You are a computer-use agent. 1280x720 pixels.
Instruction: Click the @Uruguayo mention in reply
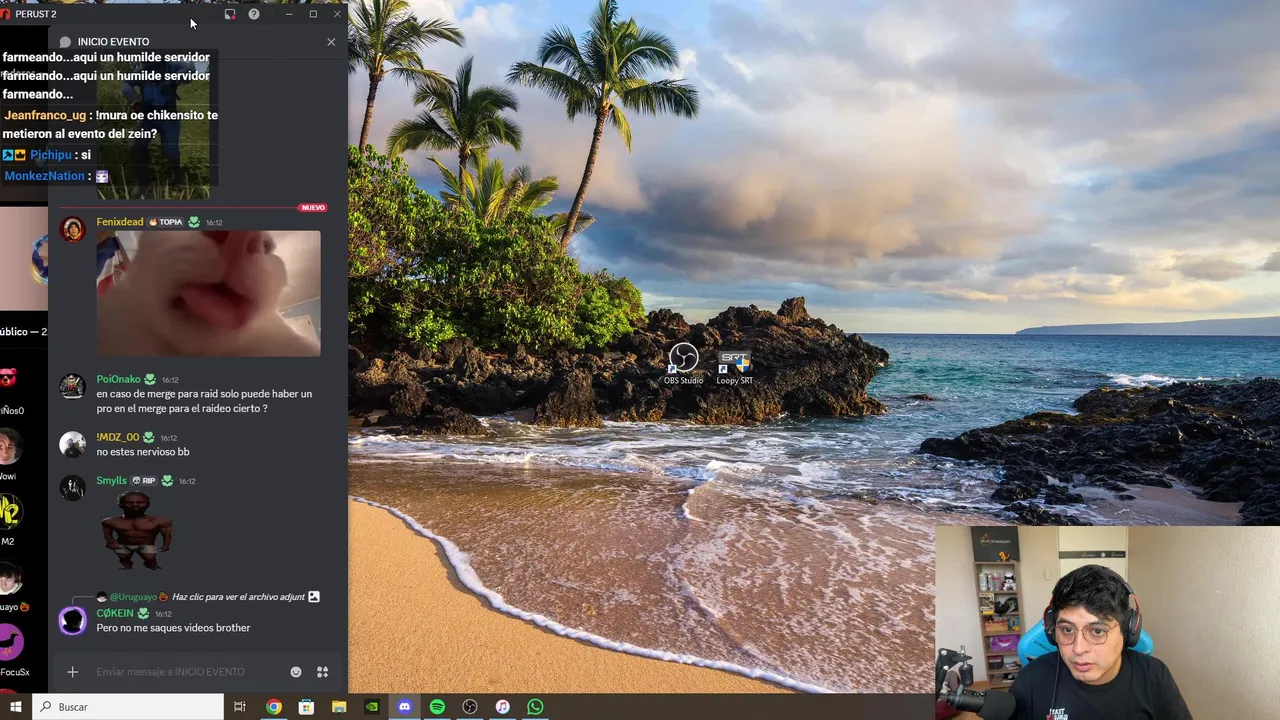pos(134,597)
